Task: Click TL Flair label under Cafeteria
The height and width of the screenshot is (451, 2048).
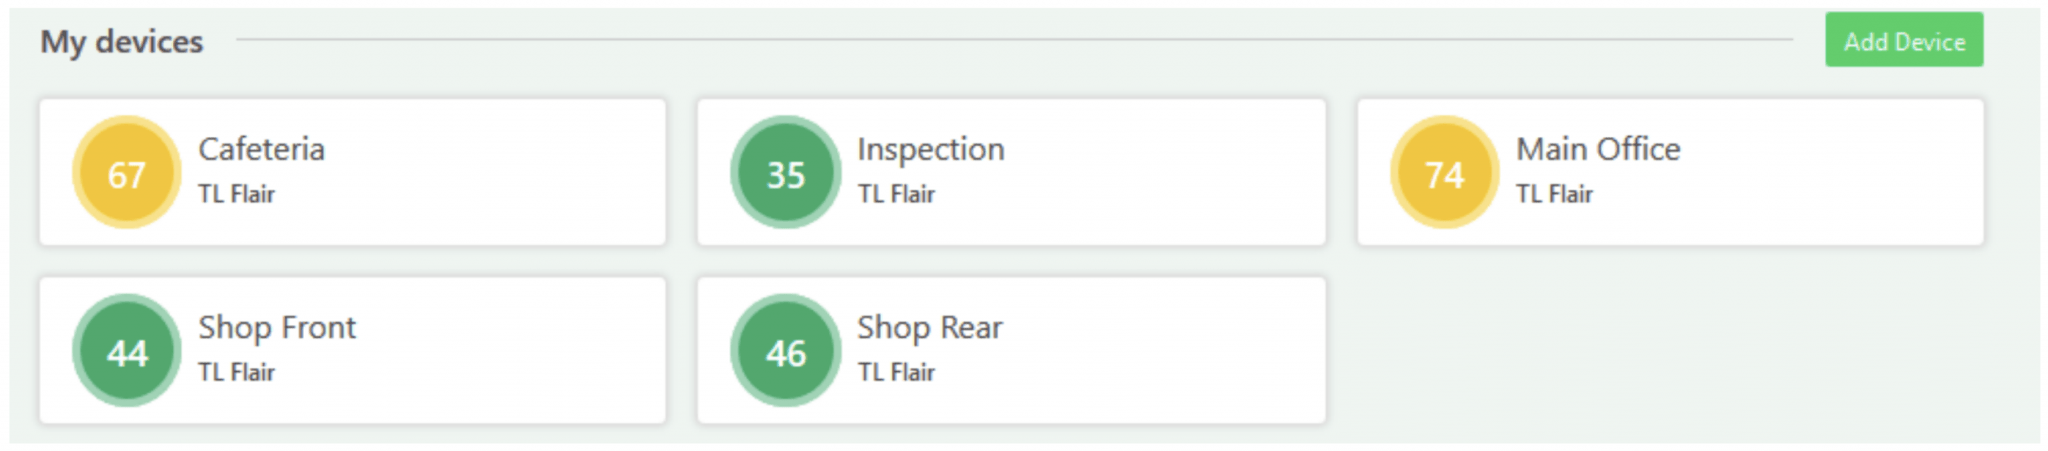Action: [x=236, y=194]
